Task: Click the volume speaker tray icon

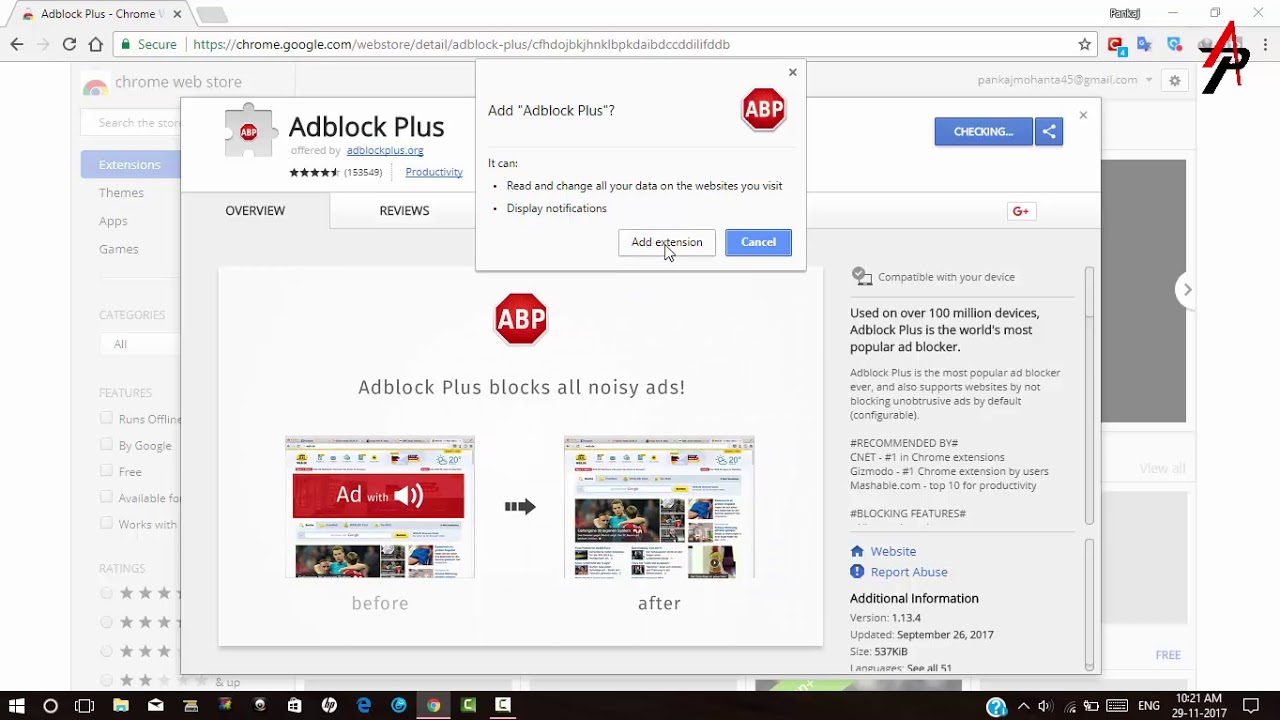Action: pos(1044,706)
